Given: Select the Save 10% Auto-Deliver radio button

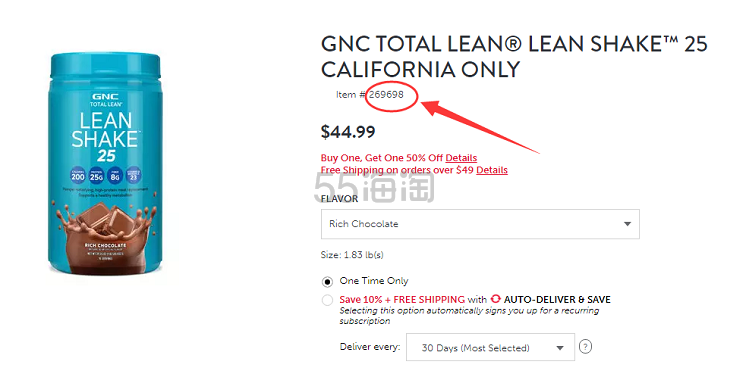Looking at the screenshot, I should tap(327, 300).
